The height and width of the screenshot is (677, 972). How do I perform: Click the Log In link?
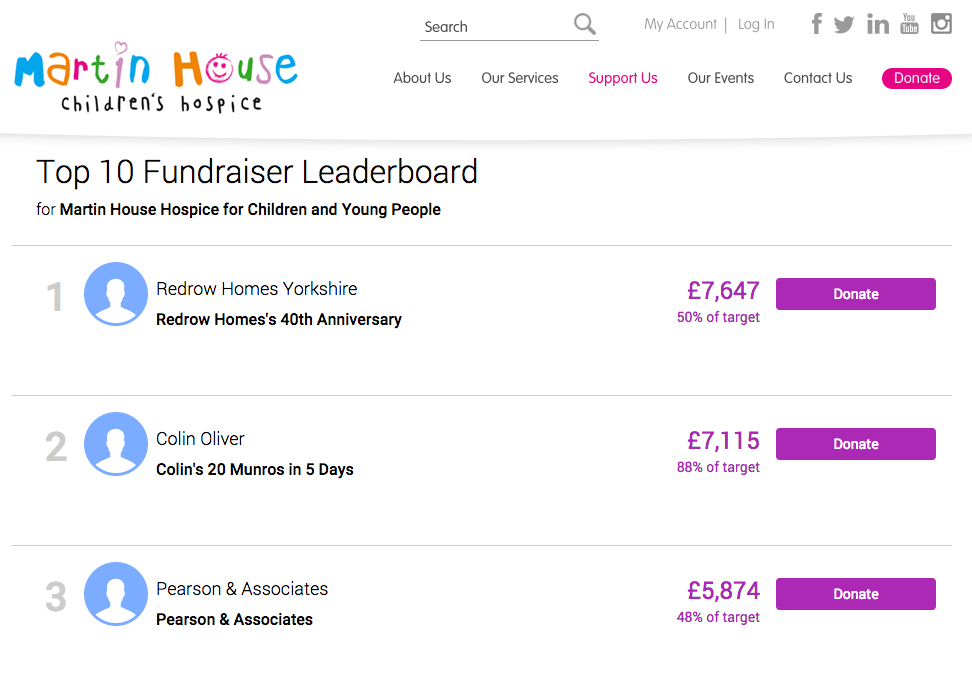[x=756, y=24]
